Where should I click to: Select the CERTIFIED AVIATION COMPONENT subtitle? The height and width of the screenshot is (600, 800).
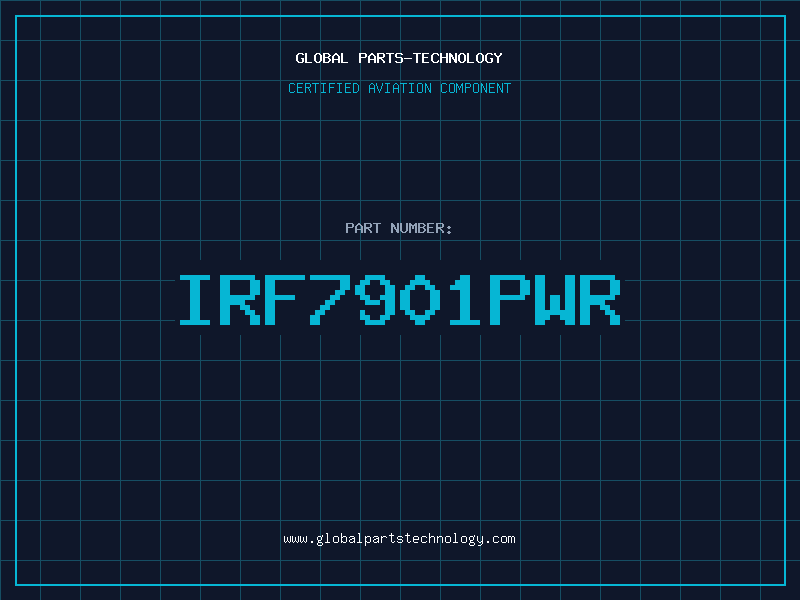coord(399,88)
